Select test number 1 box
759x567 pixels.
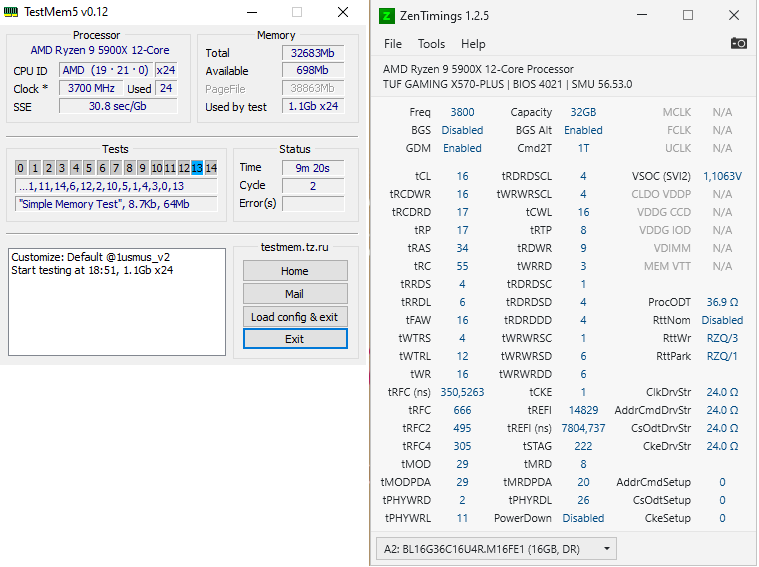(x=35, y=168)
